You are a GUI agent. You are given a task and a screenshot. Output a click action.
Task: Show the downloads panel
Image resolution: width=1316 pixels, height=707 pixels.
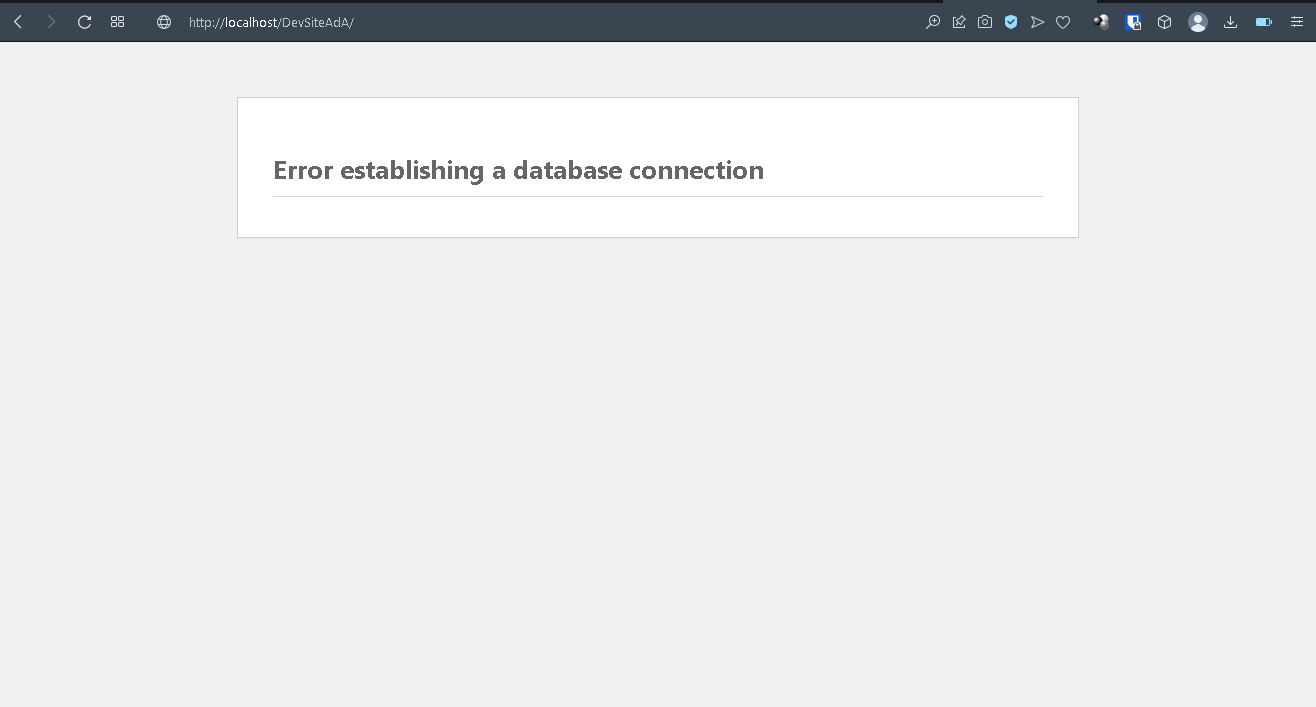tap(1231, 22)
